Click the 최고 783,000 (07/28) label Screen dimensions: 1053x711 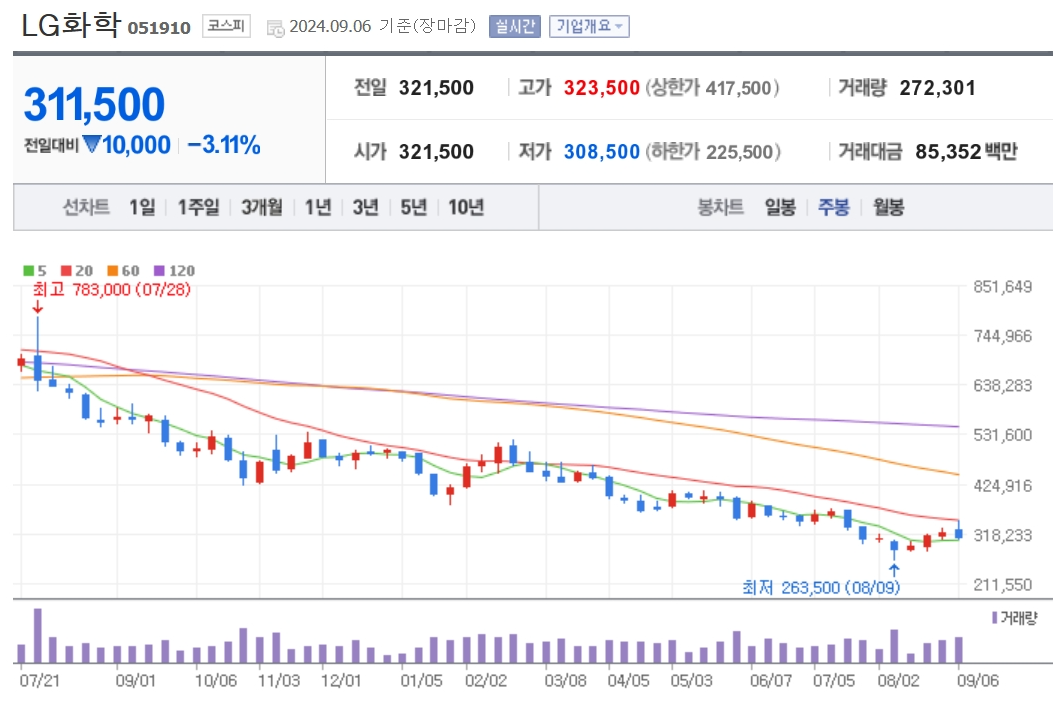111,290
